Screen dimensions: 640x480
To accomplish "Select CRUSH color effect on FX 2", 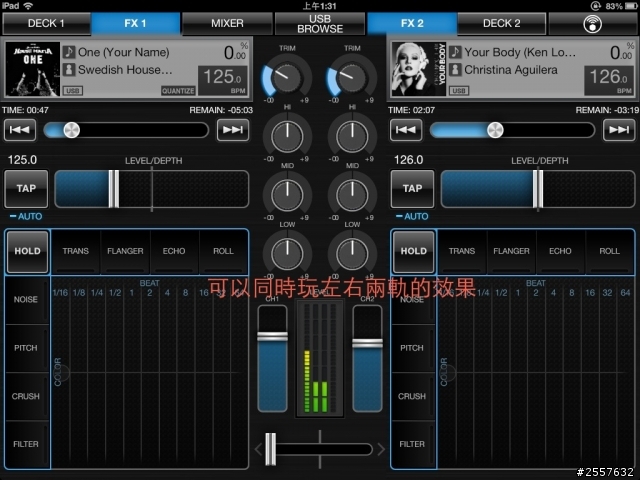I will (x=412, y=396).
